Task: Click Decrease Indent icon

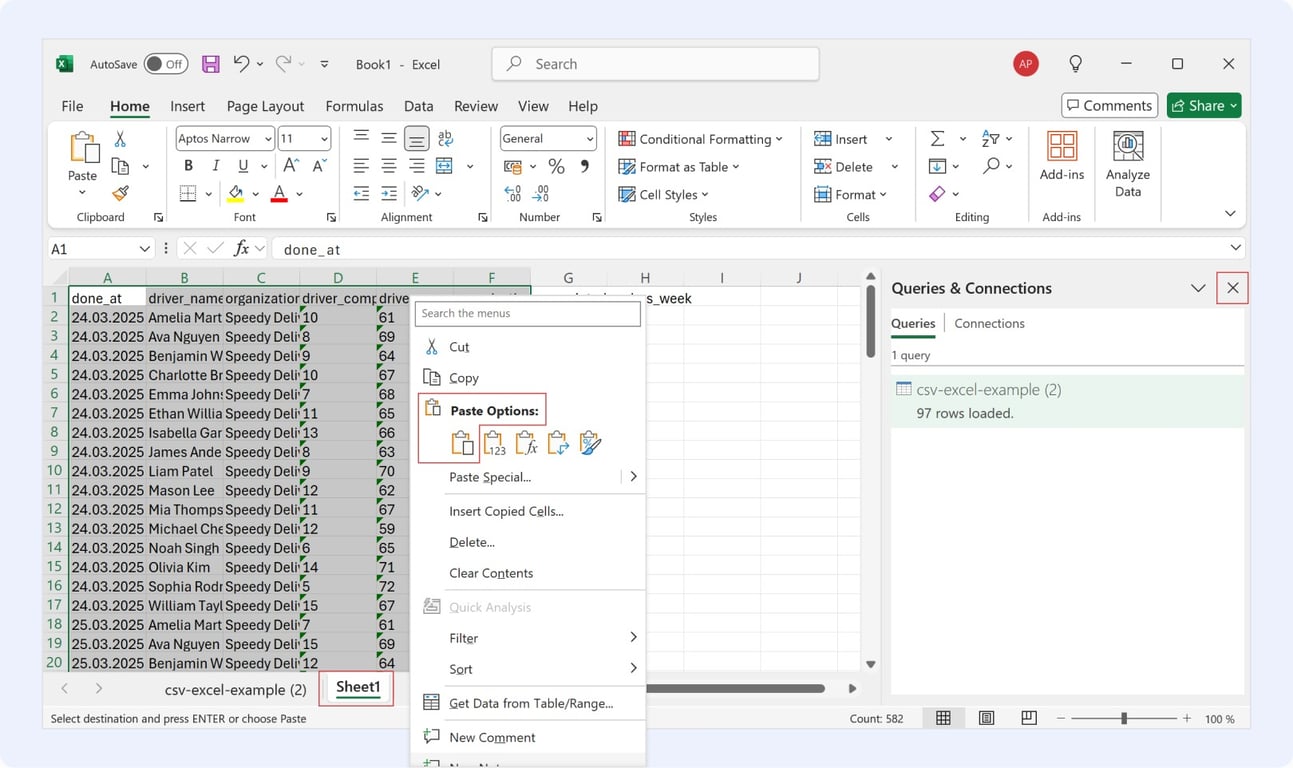Action: (361, 193)
